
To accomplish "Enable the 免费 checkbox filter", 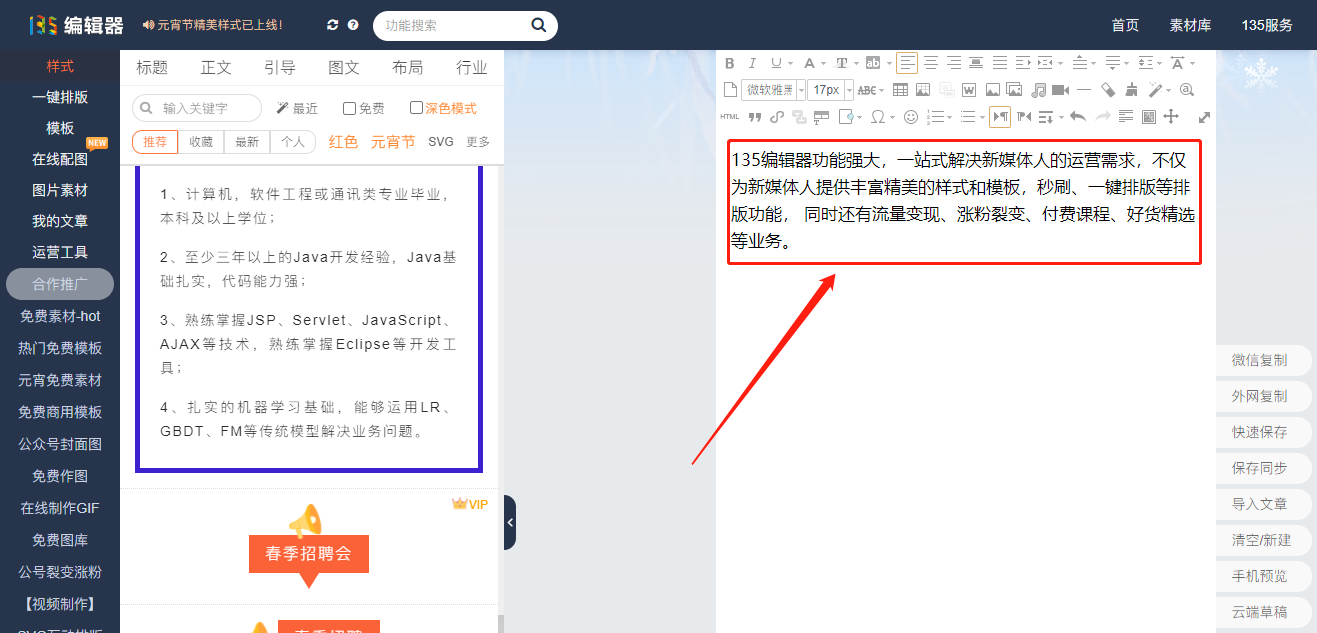I will point(350,108).
